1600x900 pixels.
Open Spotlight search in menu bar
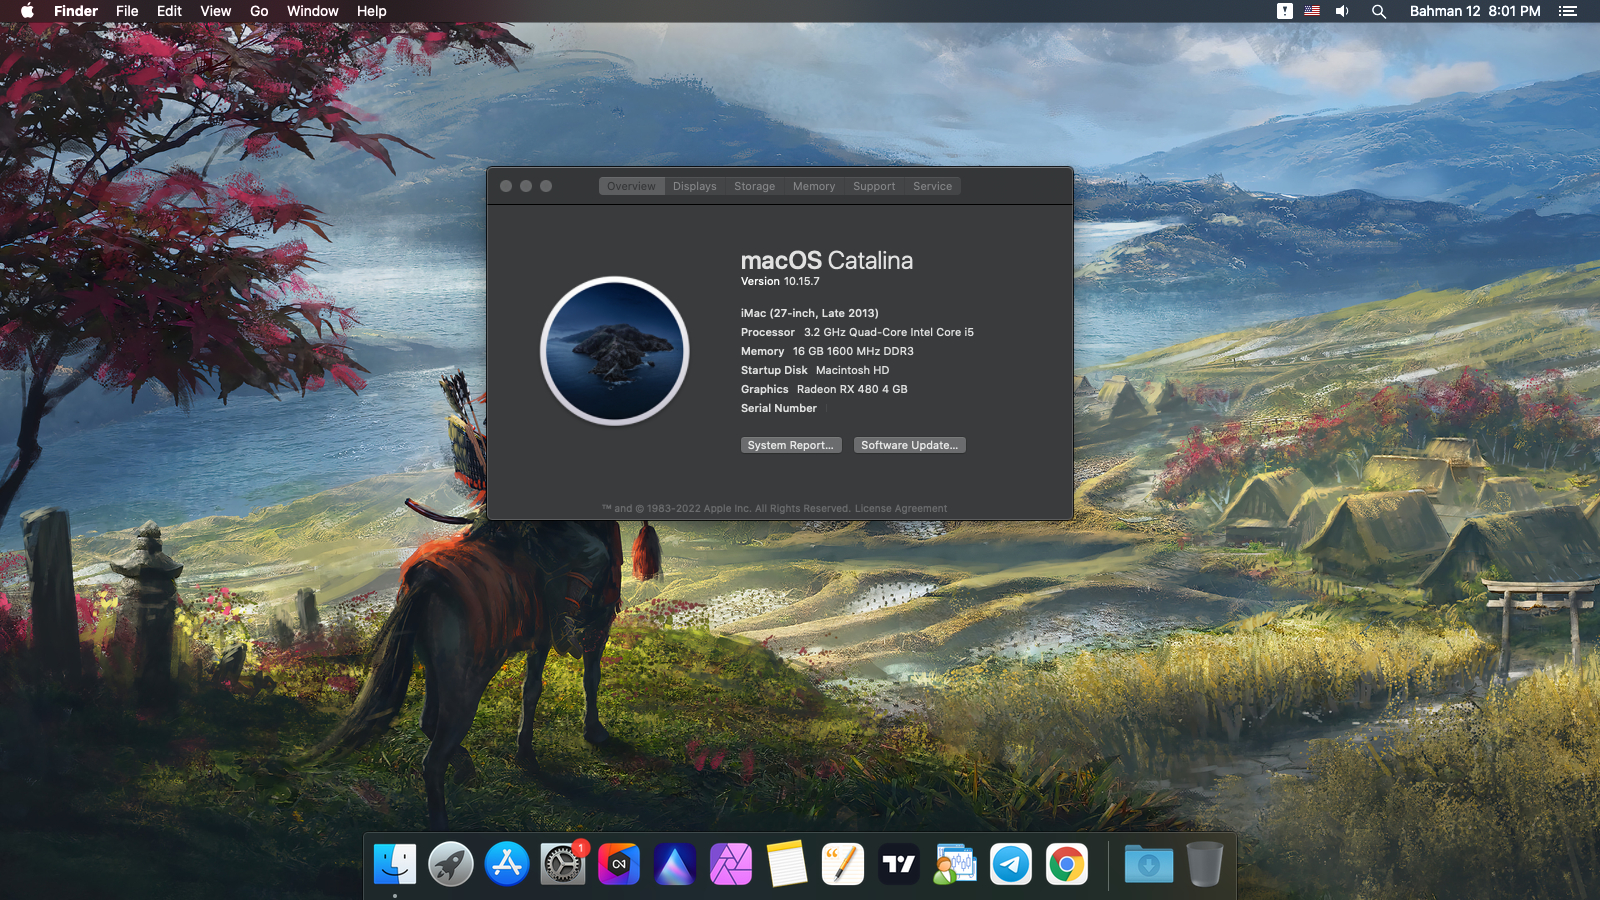[x=1379, y=11]
